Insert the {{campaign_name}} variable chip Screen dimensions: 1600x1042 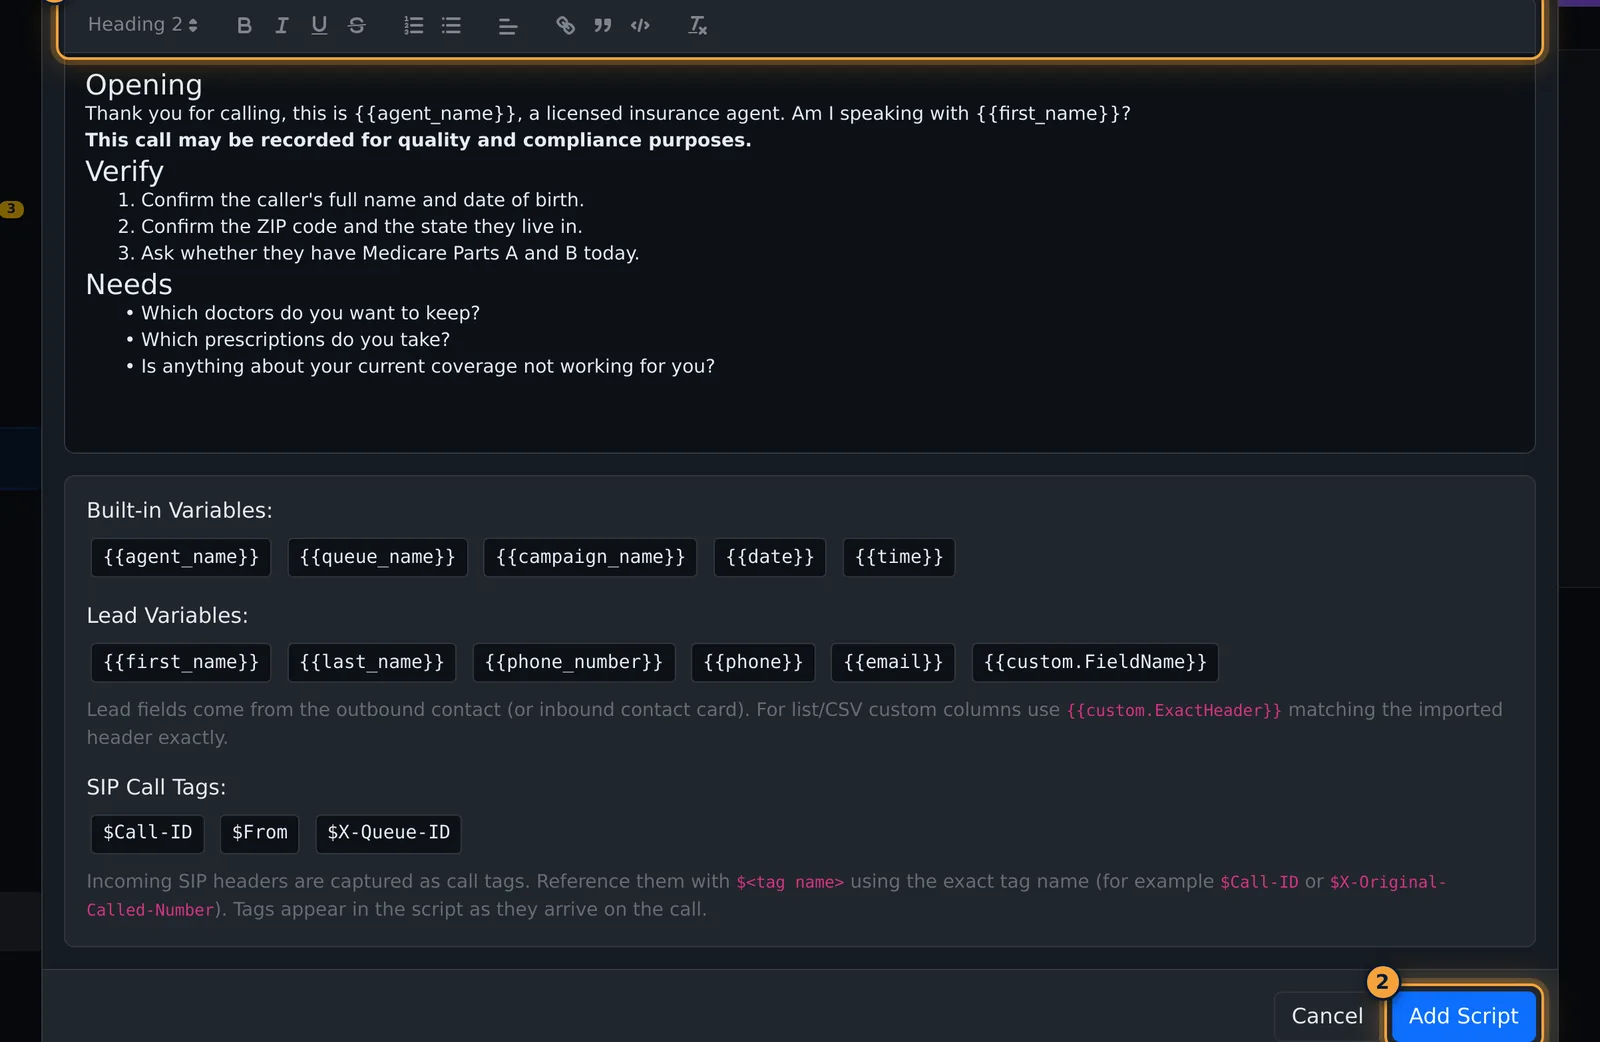coord(590,557)
